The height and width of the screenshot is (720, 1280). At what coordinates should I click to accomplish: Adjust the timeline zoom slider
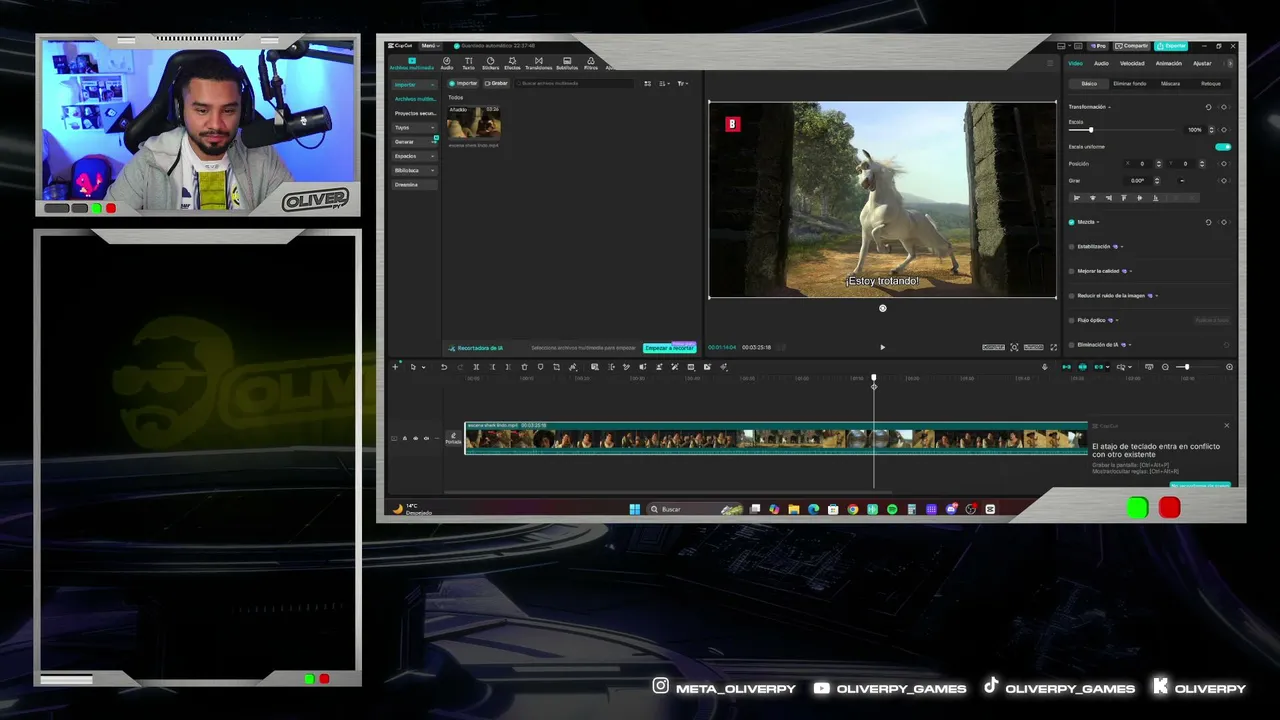(x=1185, y=367)
